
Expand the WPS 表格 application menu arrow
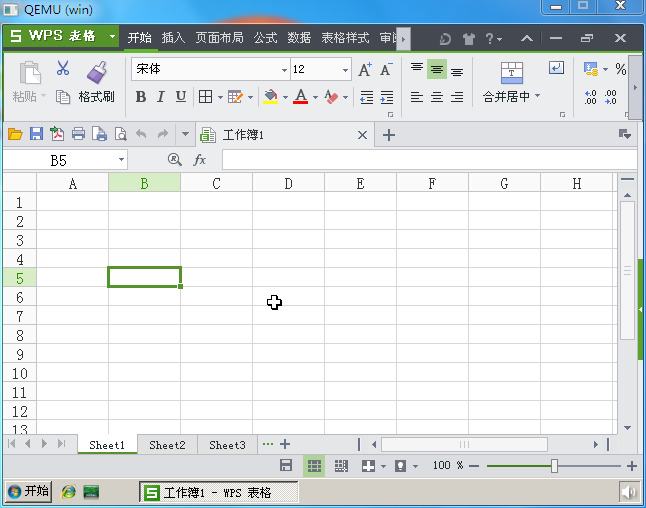point(112,36)
